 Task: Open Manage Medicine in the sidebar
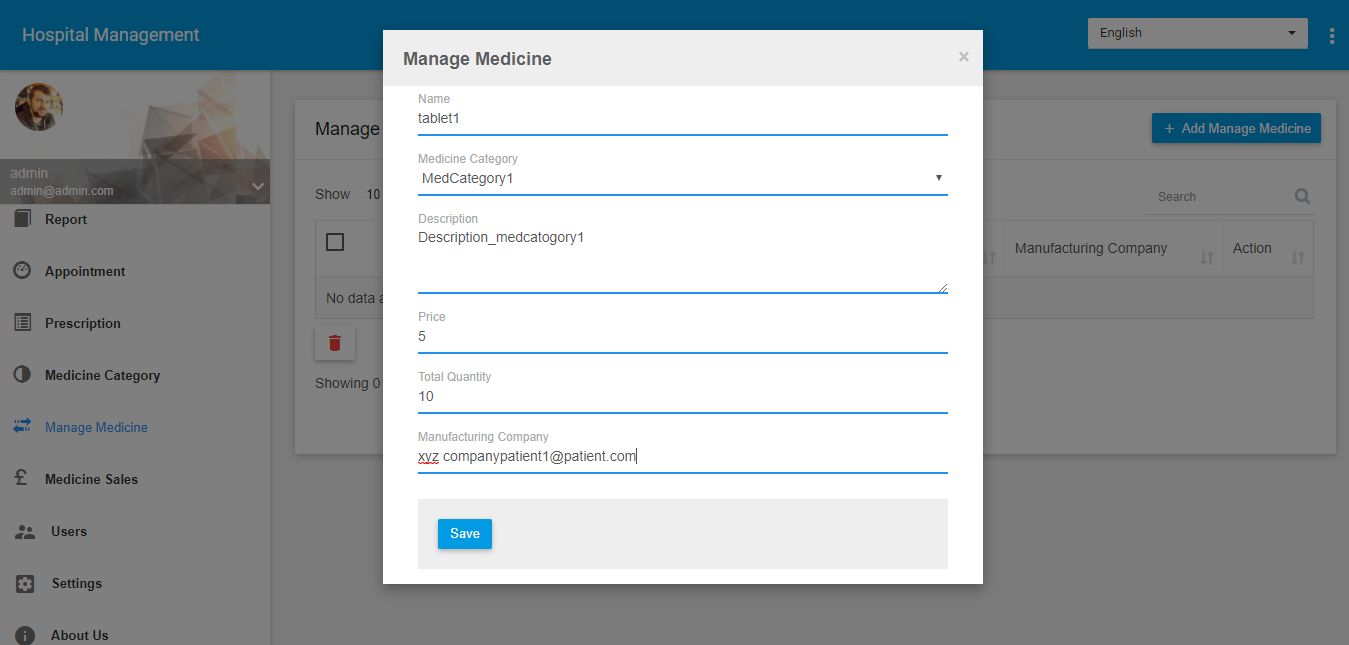click(96, 427)
